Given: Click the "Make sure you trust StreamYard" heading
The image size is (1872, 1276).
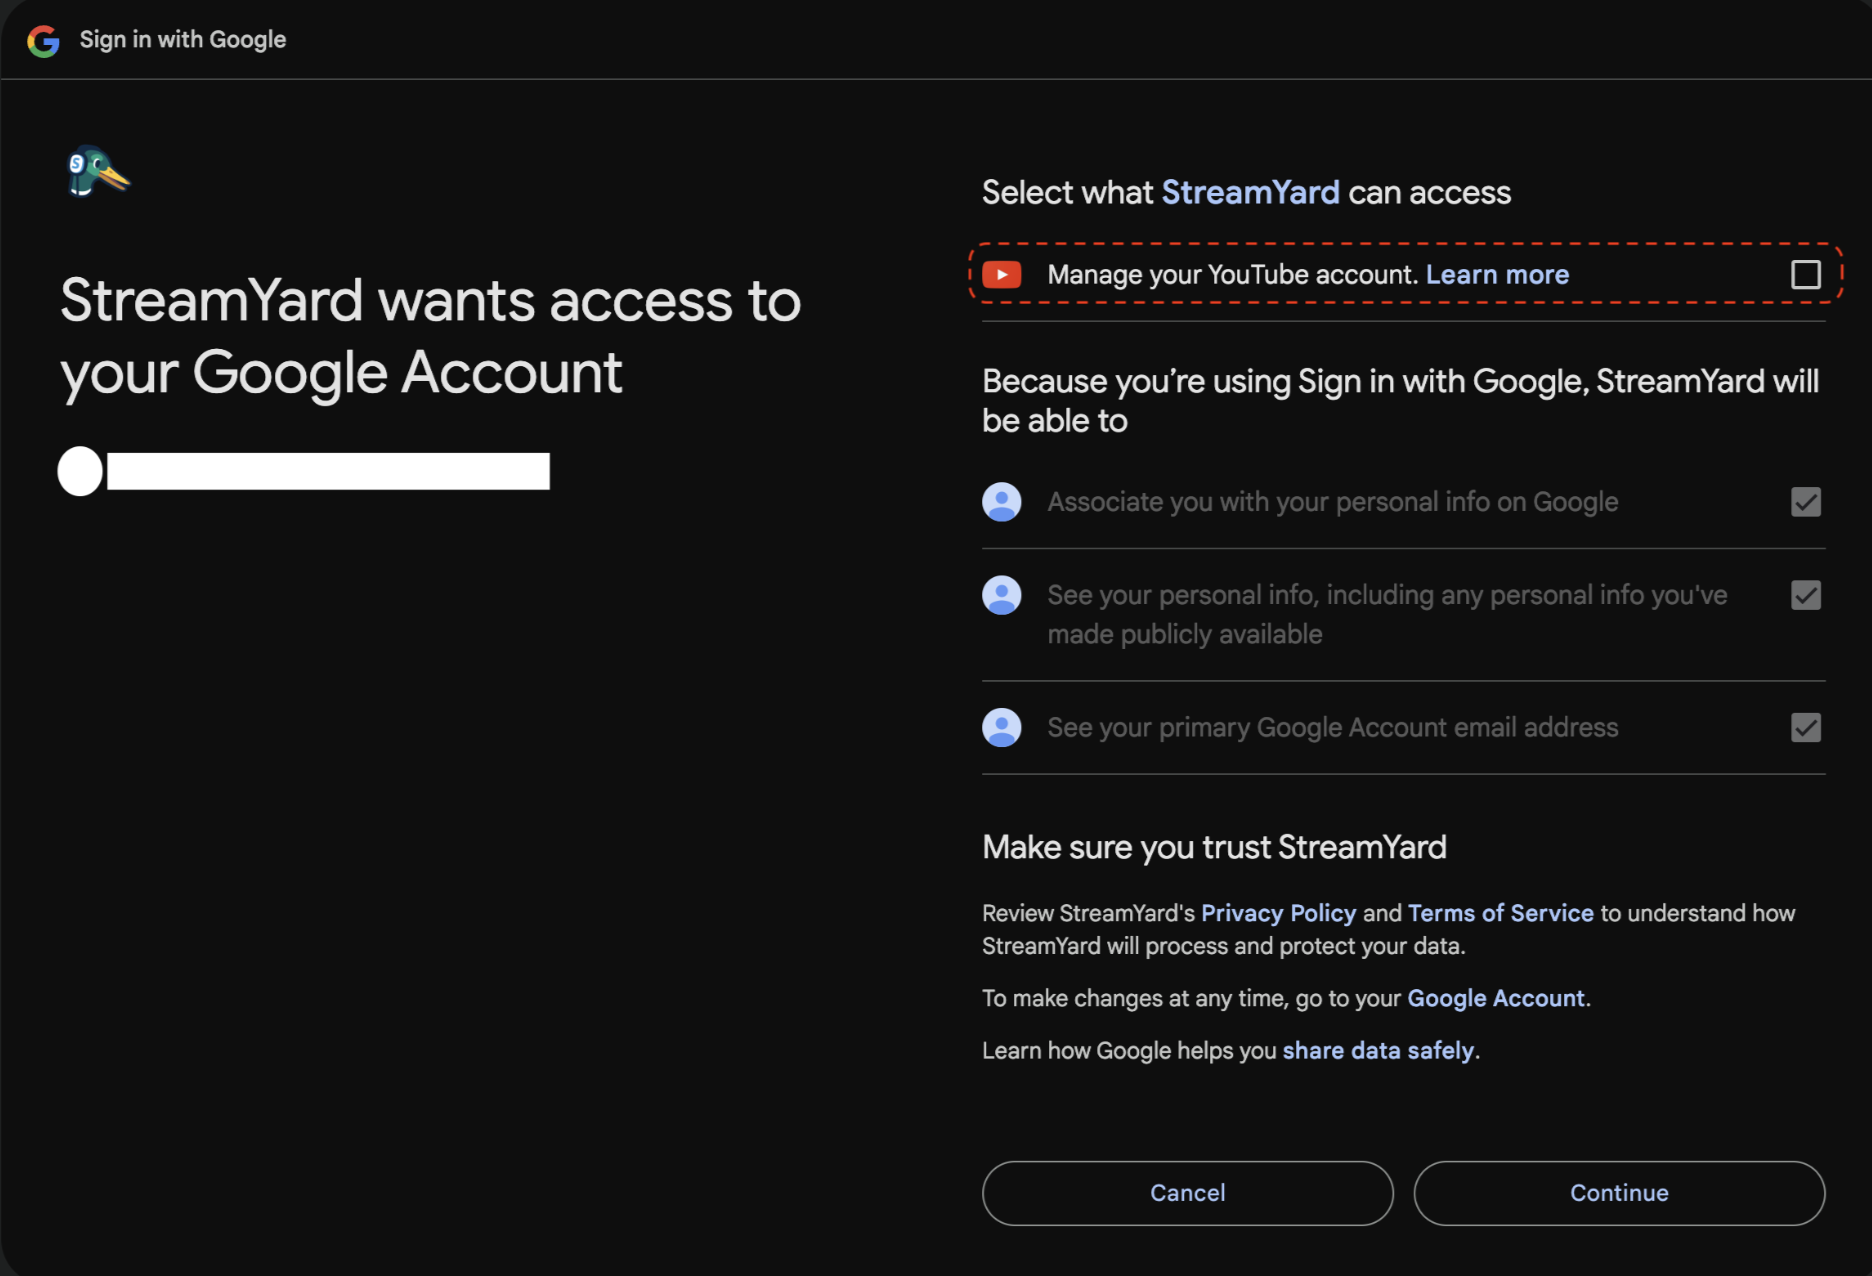Looking at the screenshot, I should click(1214, 847).
